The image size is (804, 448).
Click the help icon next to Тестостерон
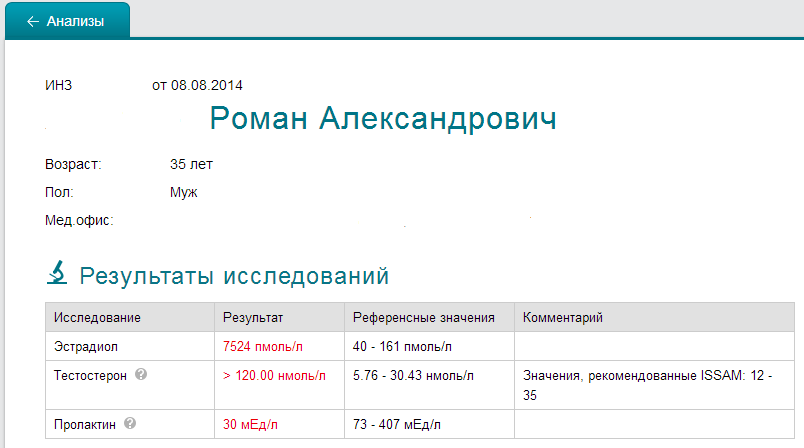point(141,375)
